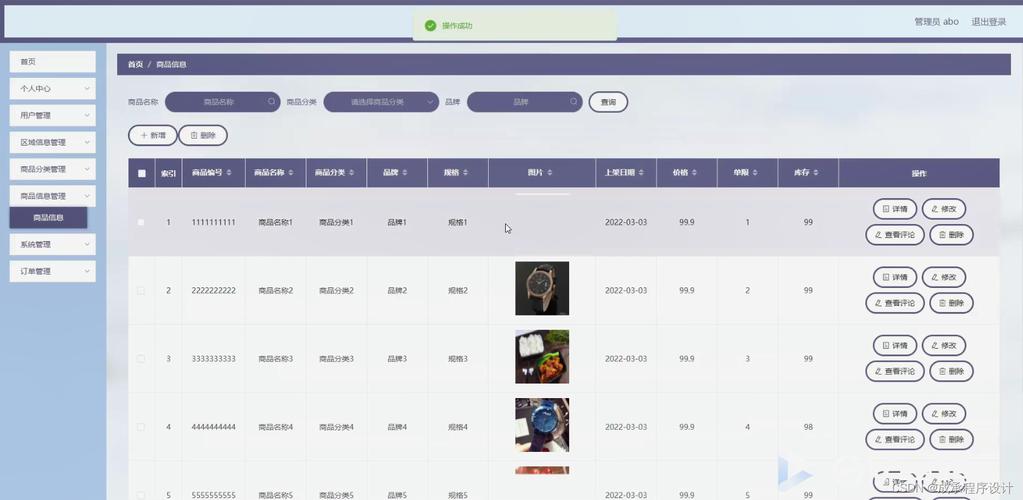The width and height of the screenshot is (1023, 500).
Task: Check the checkbox for row 2
Action: [x=141, y=291]
